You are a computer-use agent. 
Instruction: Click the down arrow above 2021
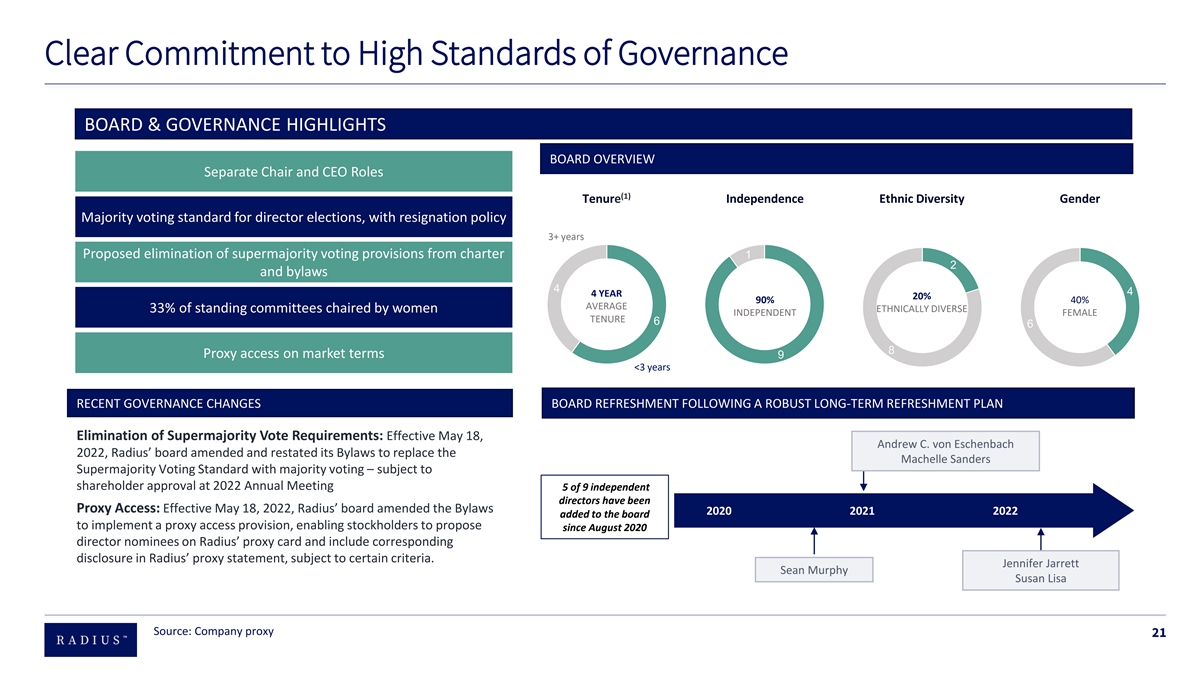[863, 480]
